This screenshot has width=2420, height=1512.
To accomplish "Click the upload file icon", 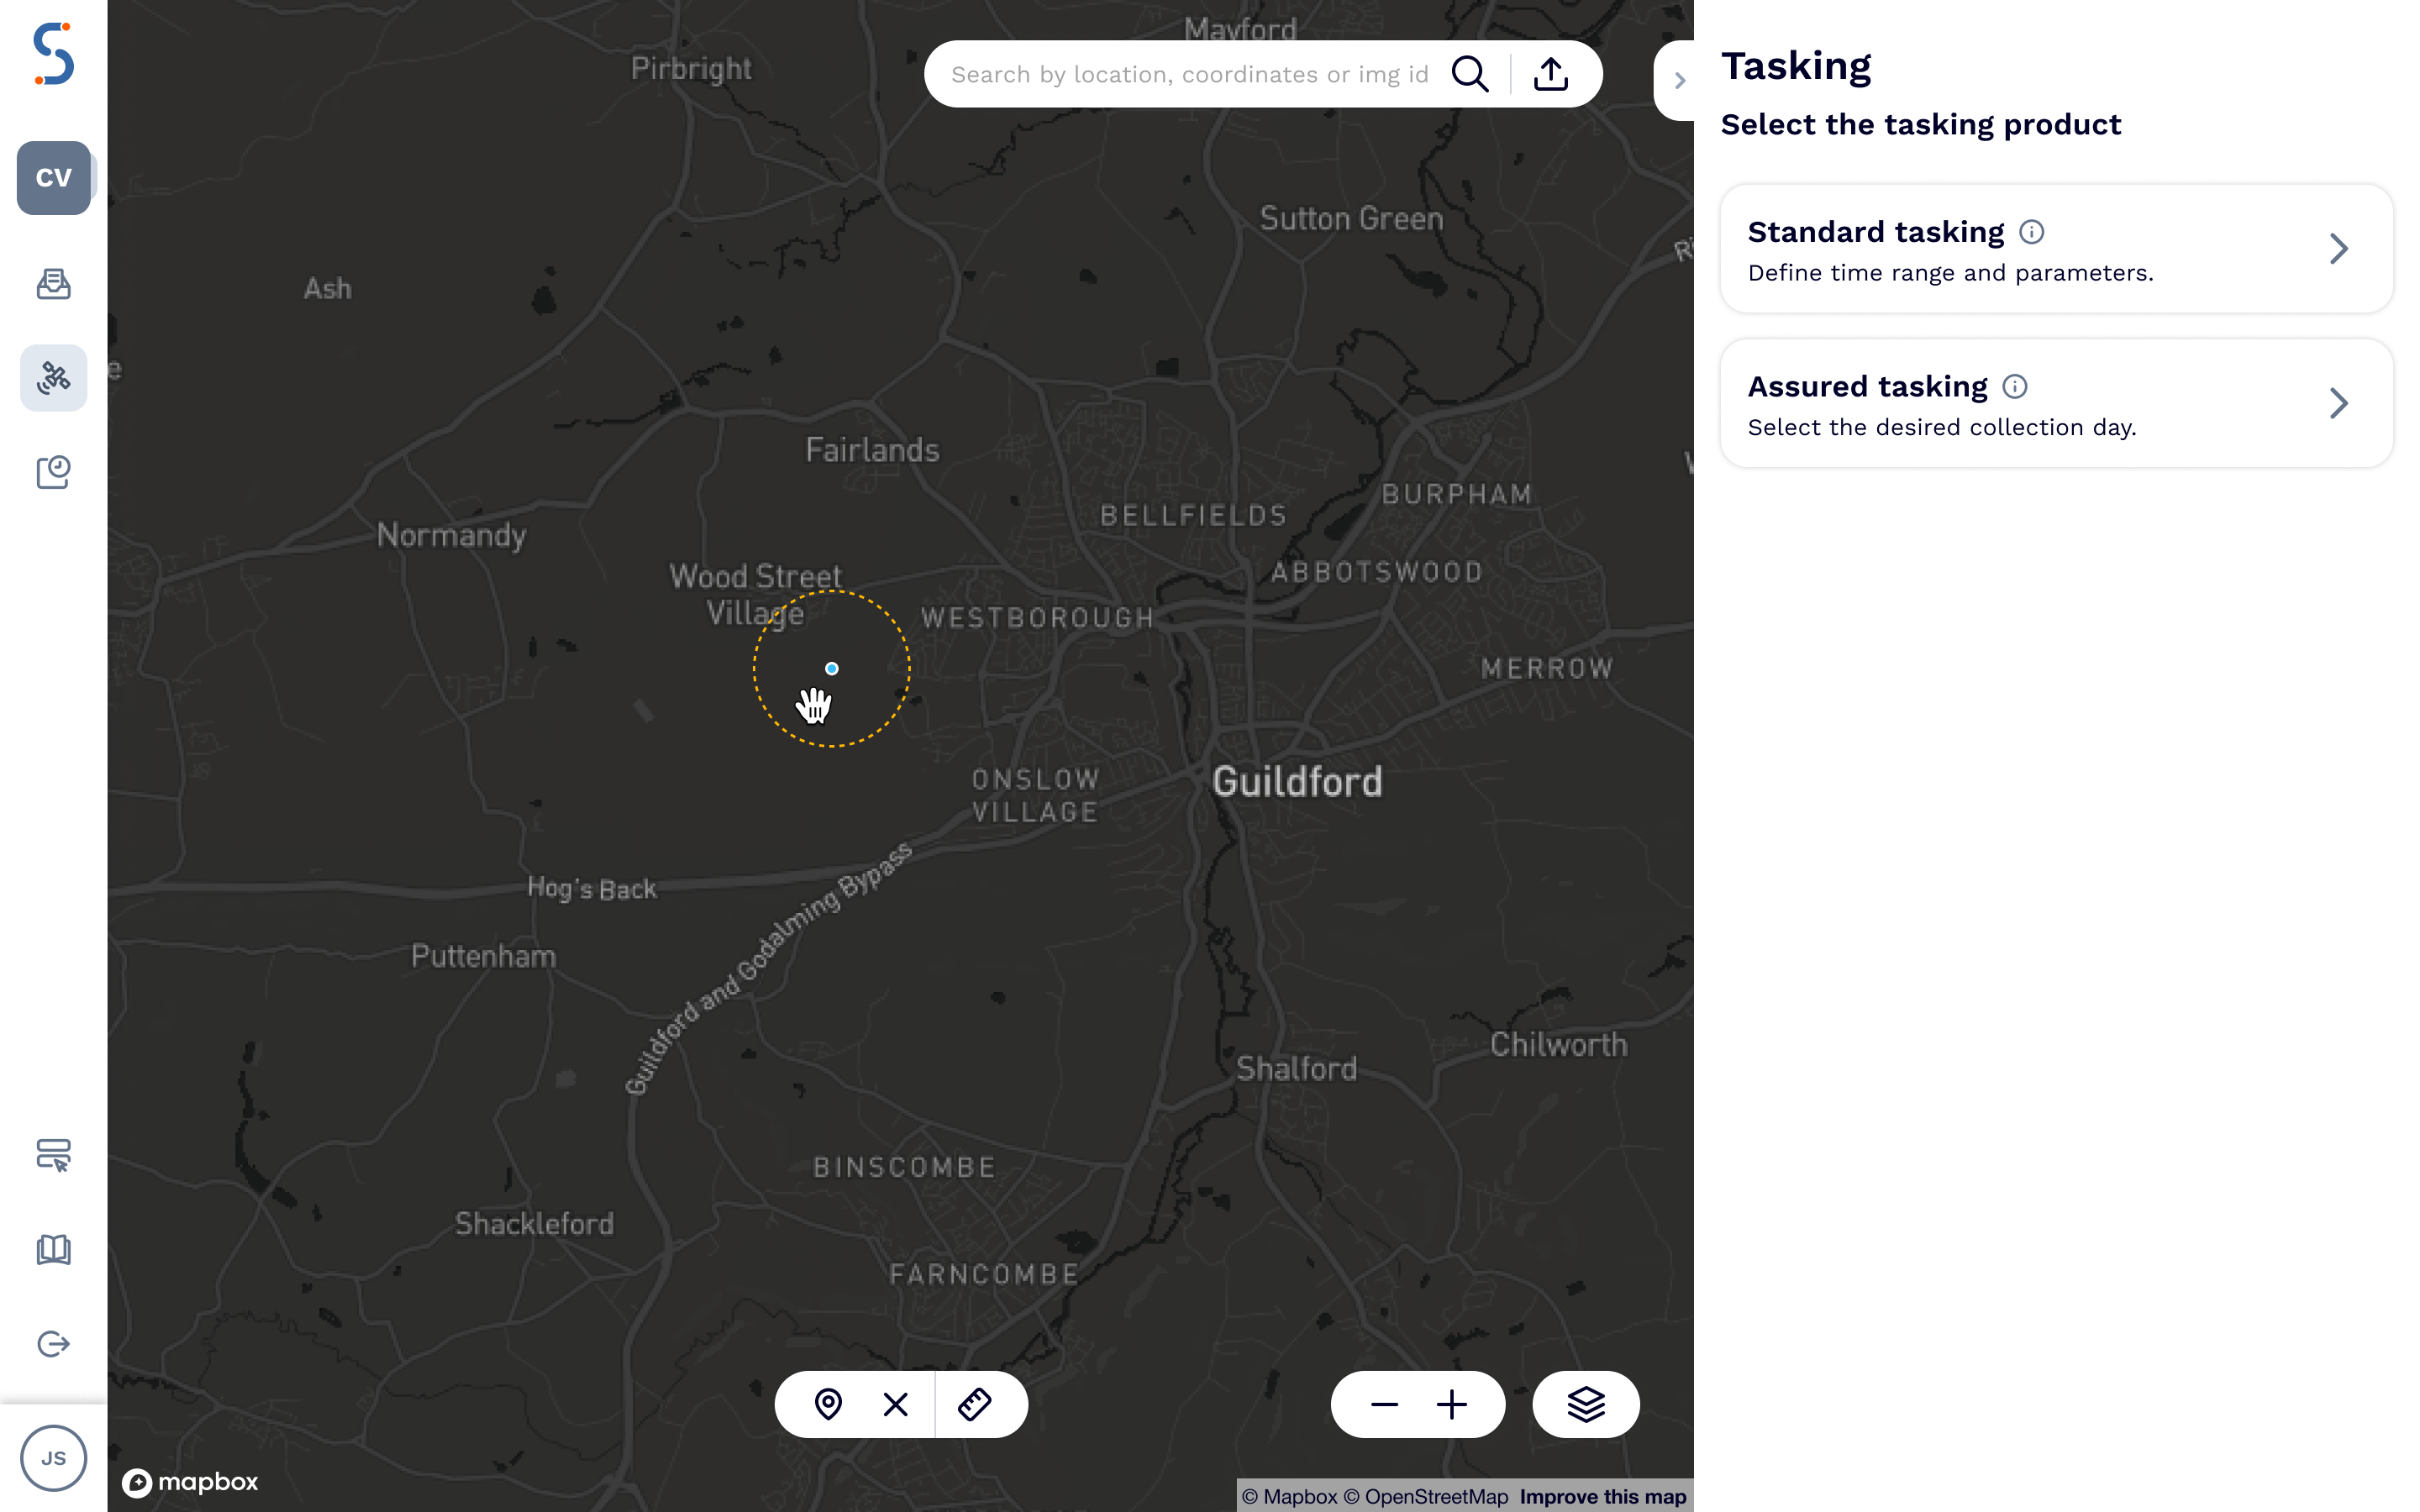I will pyautogui.click(x=1550, y=74).
